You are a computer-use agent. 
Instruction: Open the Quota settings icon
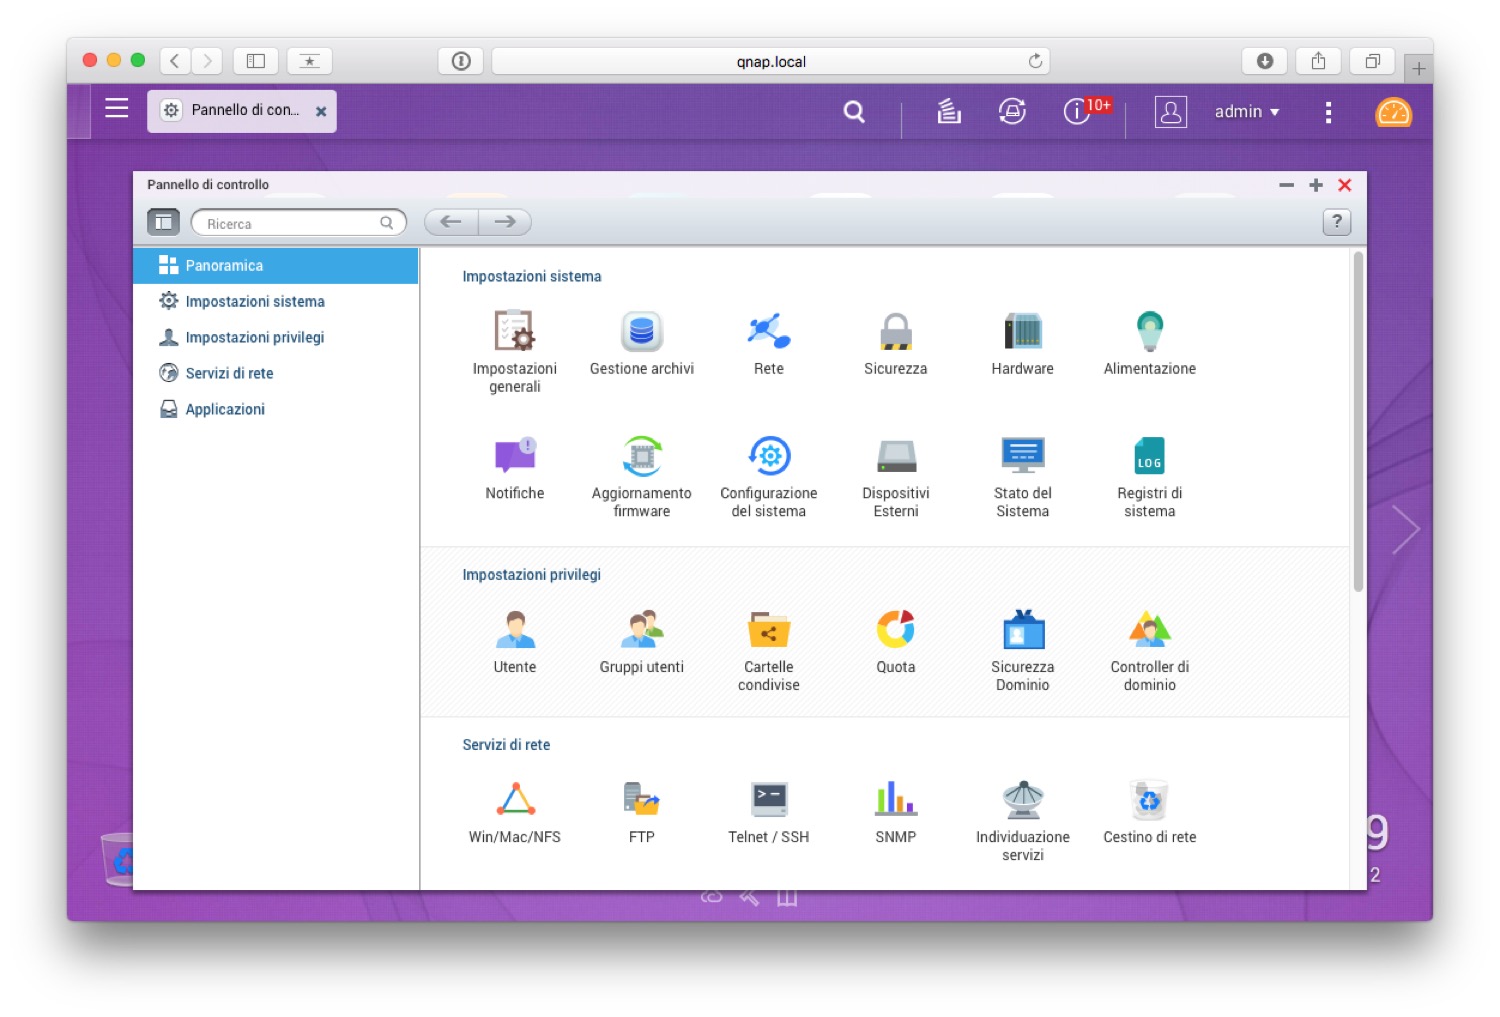(x=896, y=642)
